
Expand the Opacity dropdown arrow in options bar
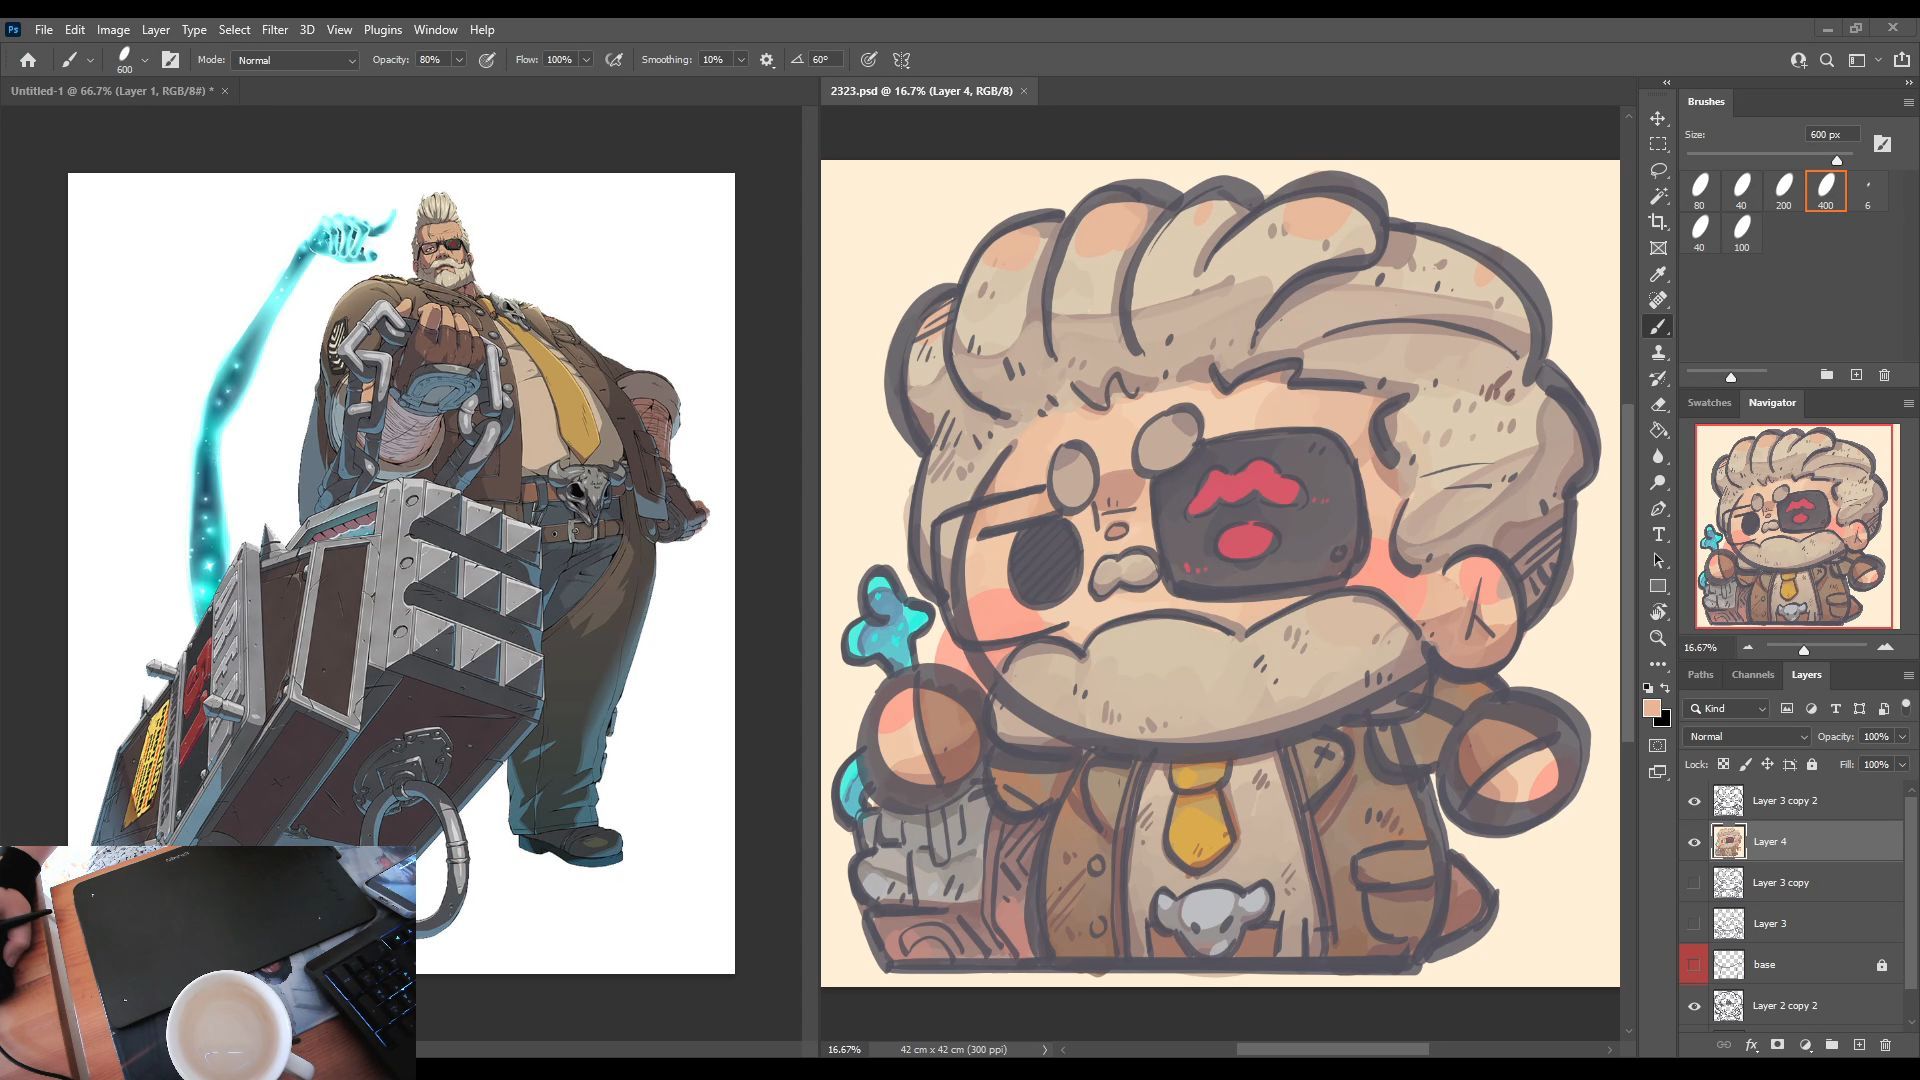click(x=459, y=60)
